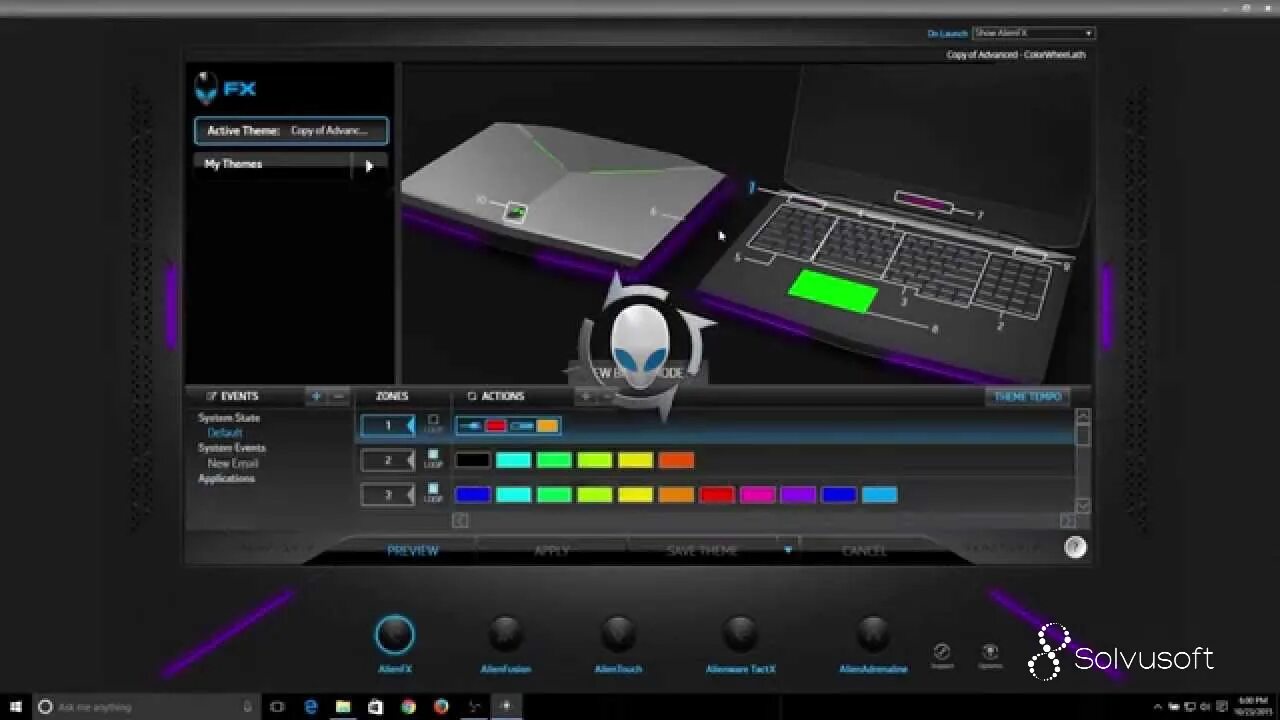
Task: Click the arrow on zone 3 selector
Action: coord(410,494)
